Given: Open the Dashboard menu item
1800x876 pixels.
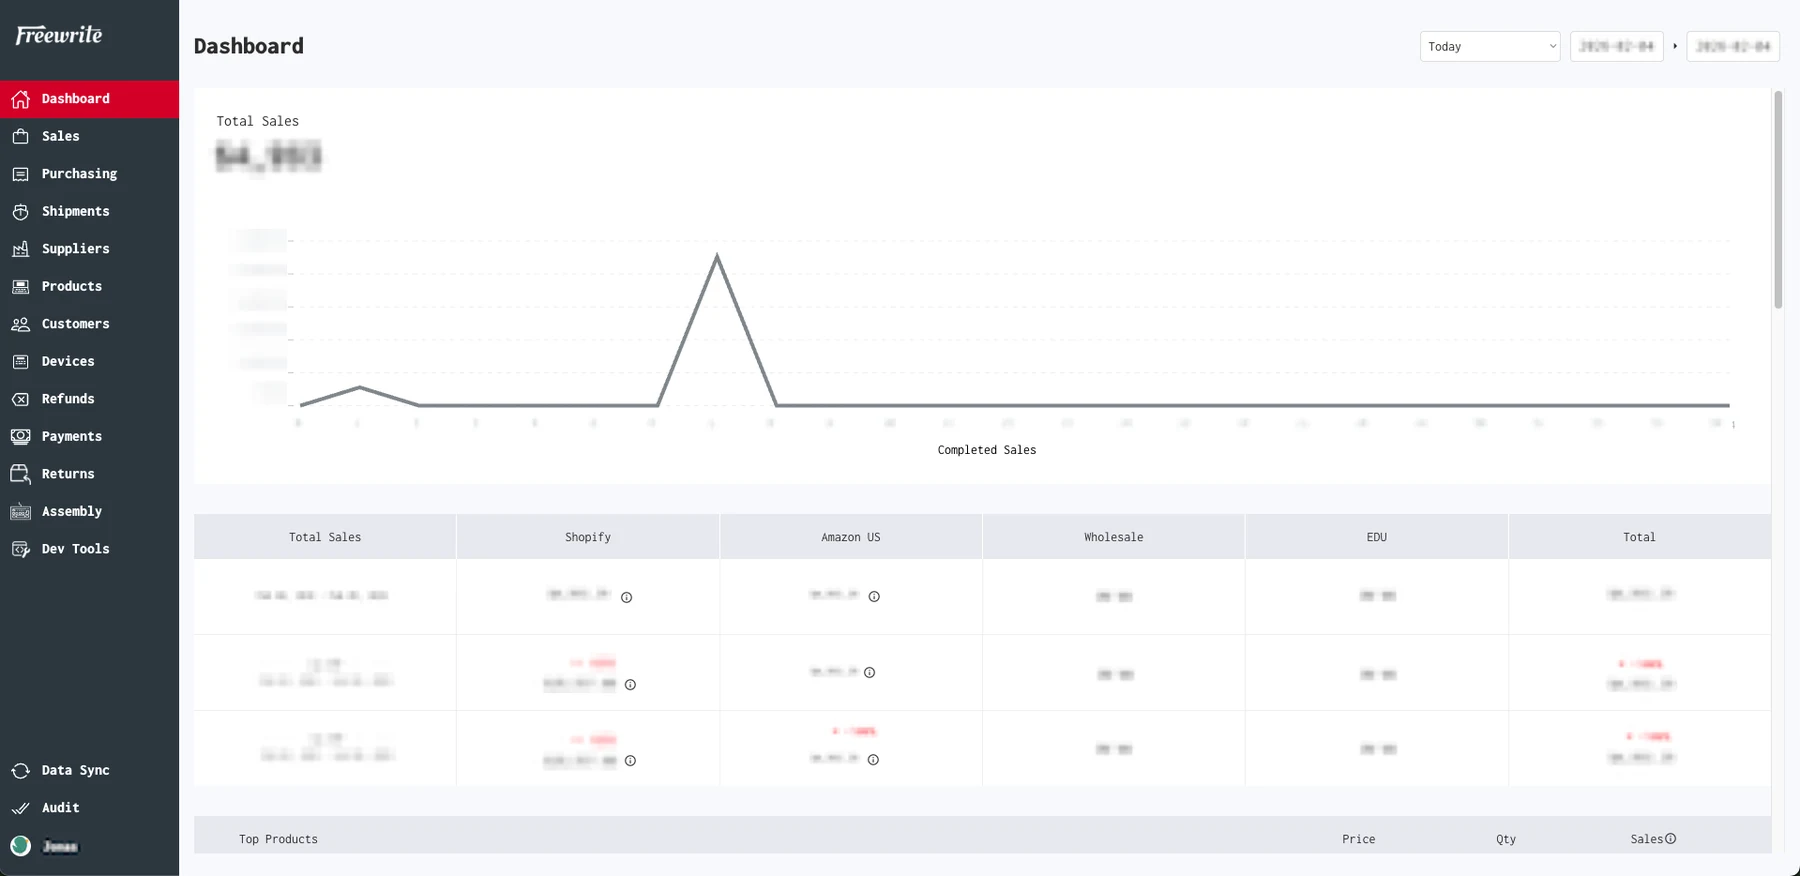Looking at the screenshot, I should pyautogui.click(x=89, y=99).
